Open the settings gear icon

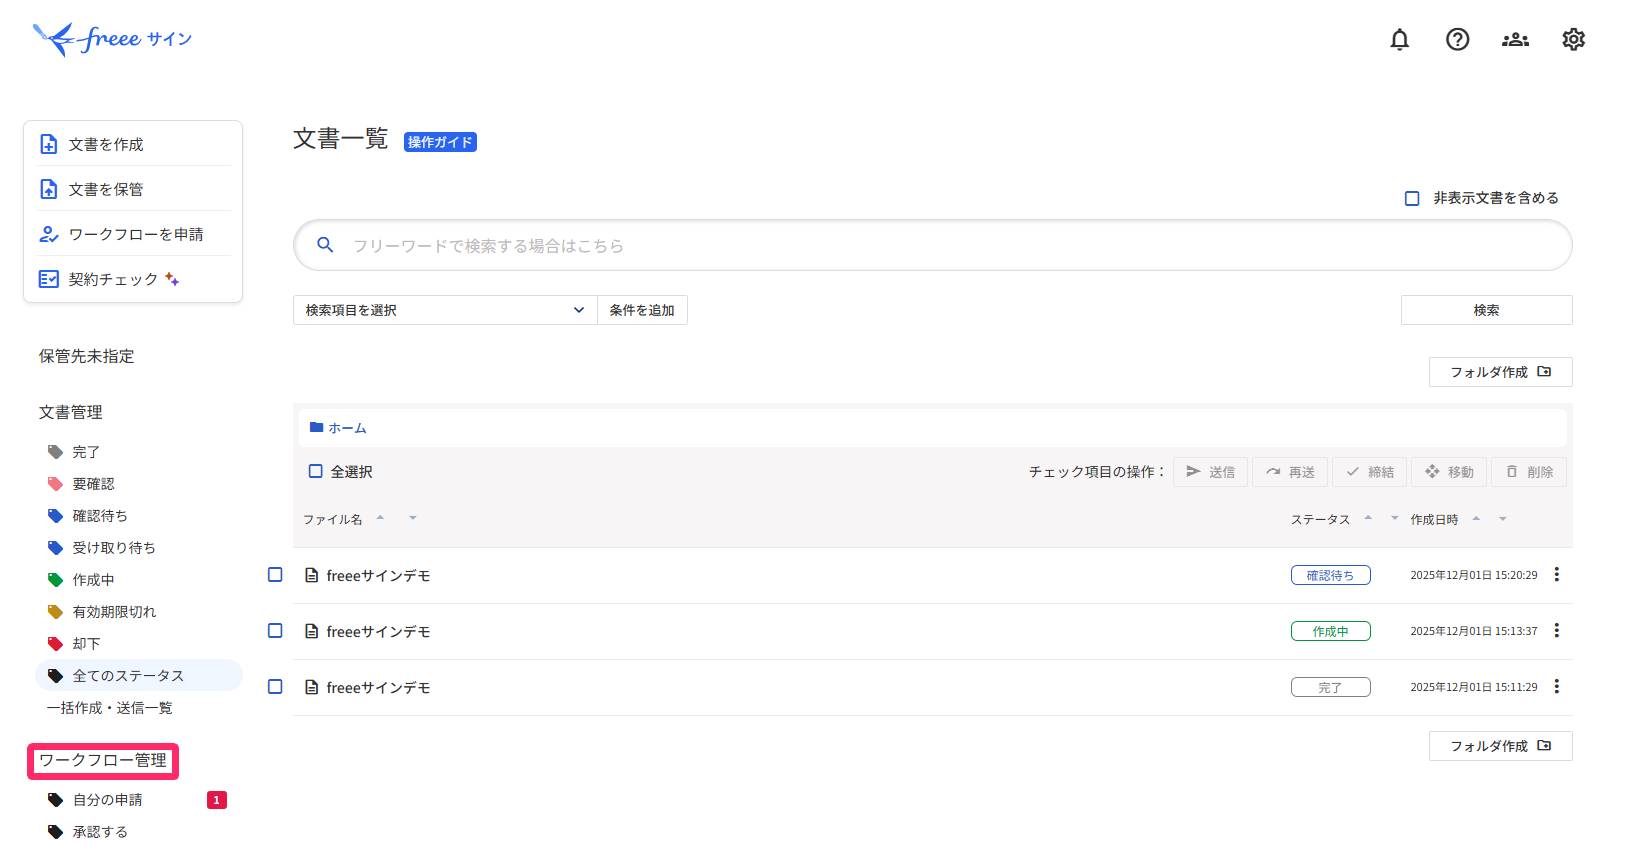(1573, 39)
